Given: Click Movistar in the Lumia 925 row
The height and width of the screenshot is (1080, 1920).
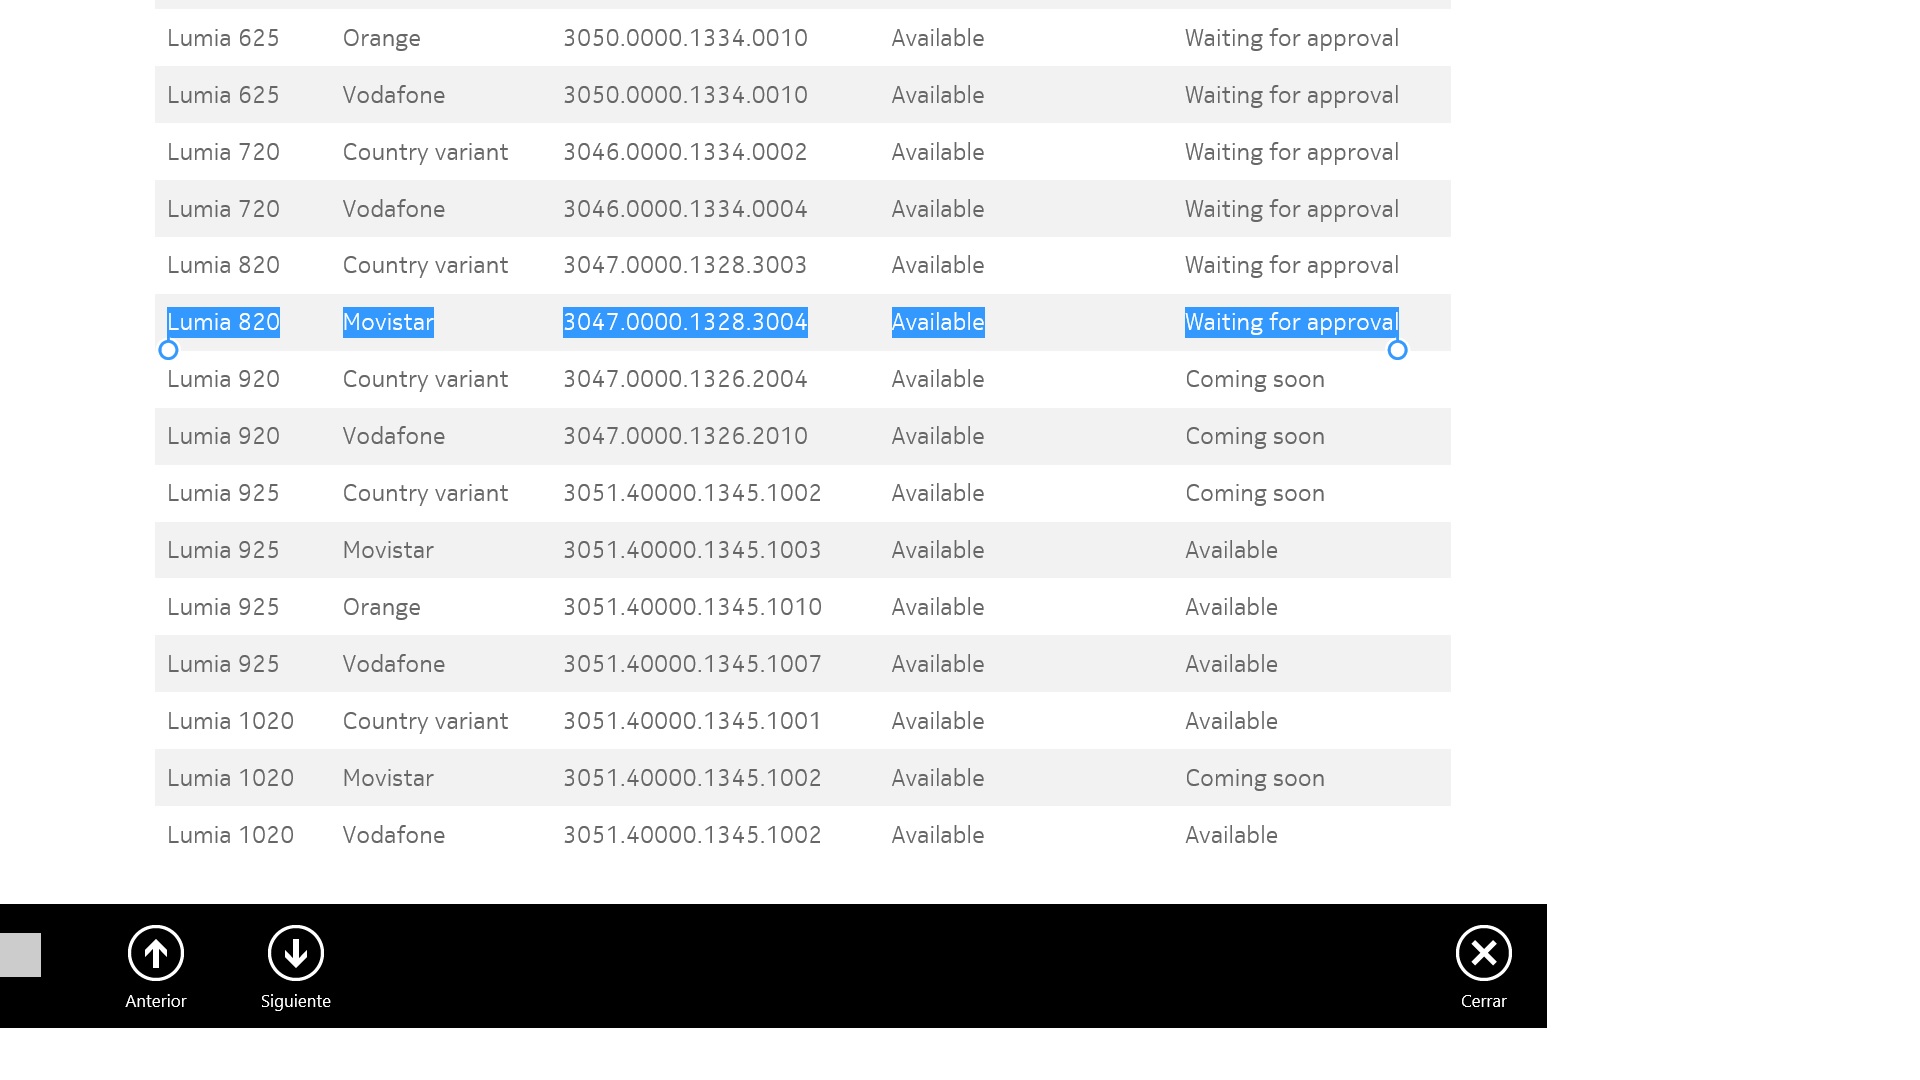Looking at the screenshot, I should point(388,550).
